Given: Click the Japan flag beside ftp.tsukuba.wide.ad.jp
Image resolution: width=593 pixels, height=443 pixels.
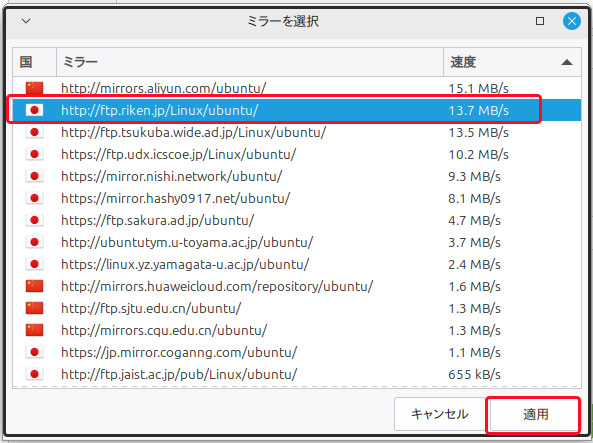Looking at the screenshot, I should pyautogui.click(x=34, y=132).
